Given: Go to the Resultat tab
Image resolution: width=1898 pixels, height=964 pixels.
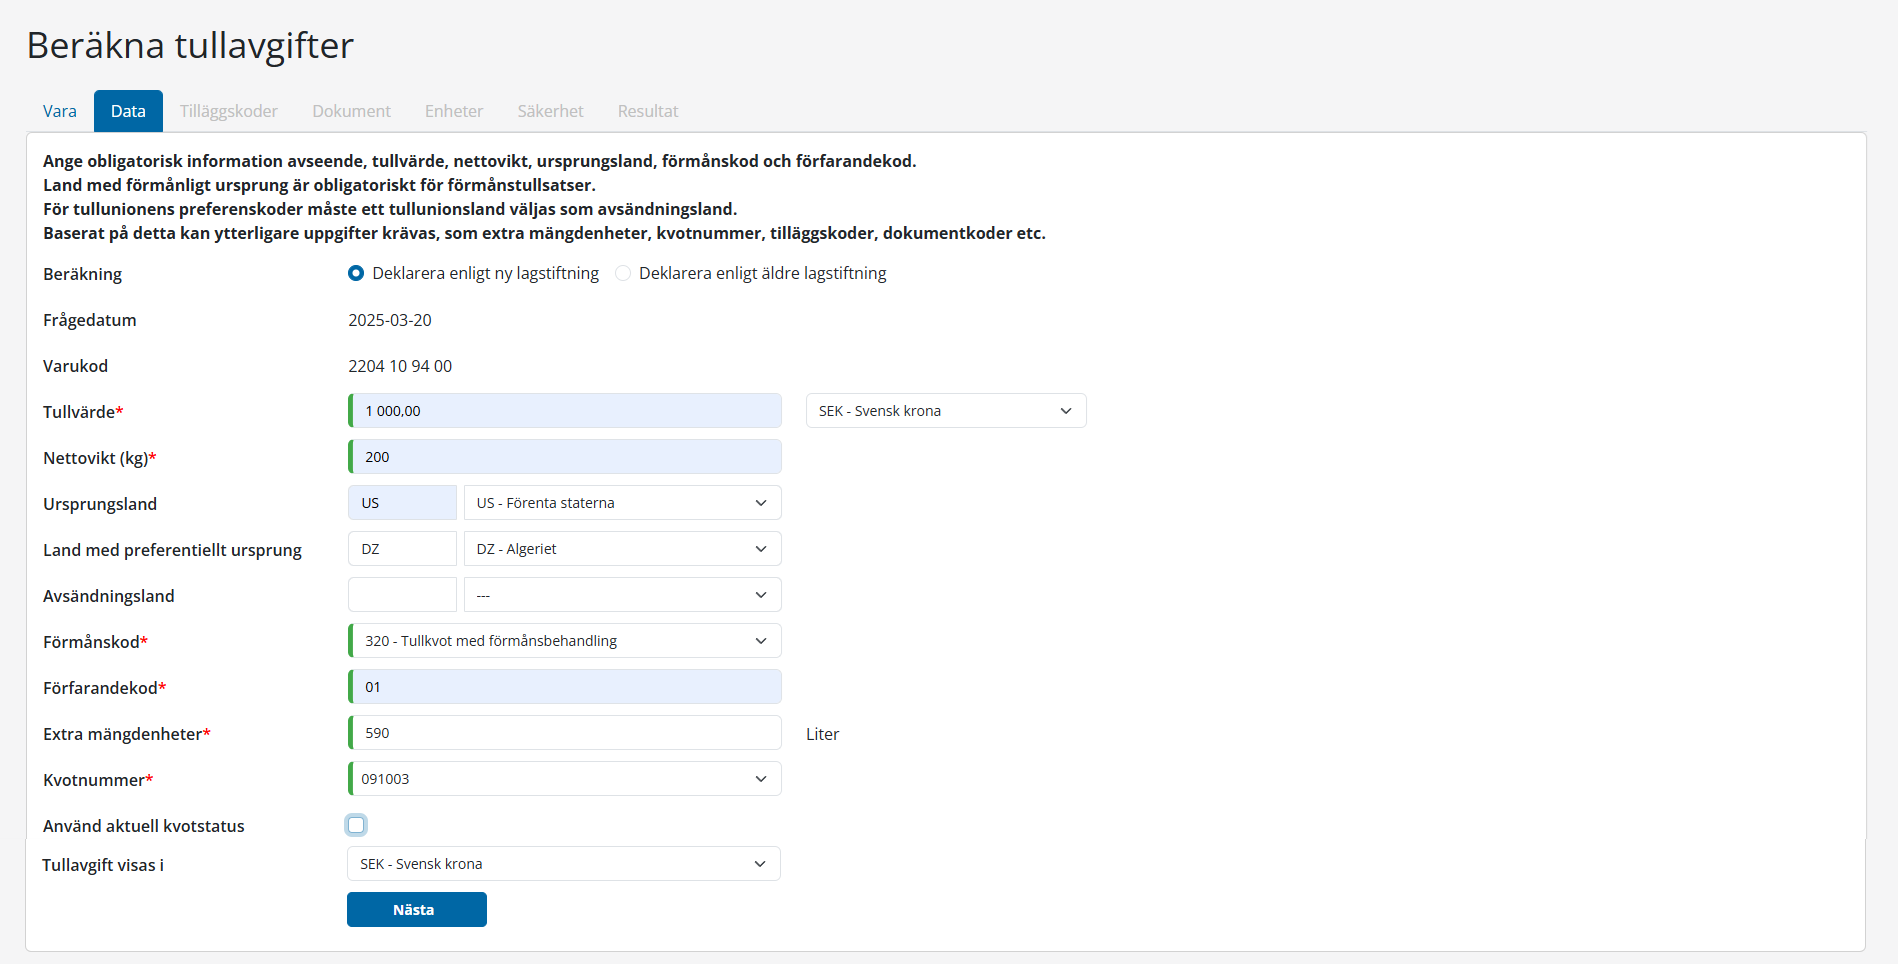Looking at the screenshot, I should coord(647,111).
